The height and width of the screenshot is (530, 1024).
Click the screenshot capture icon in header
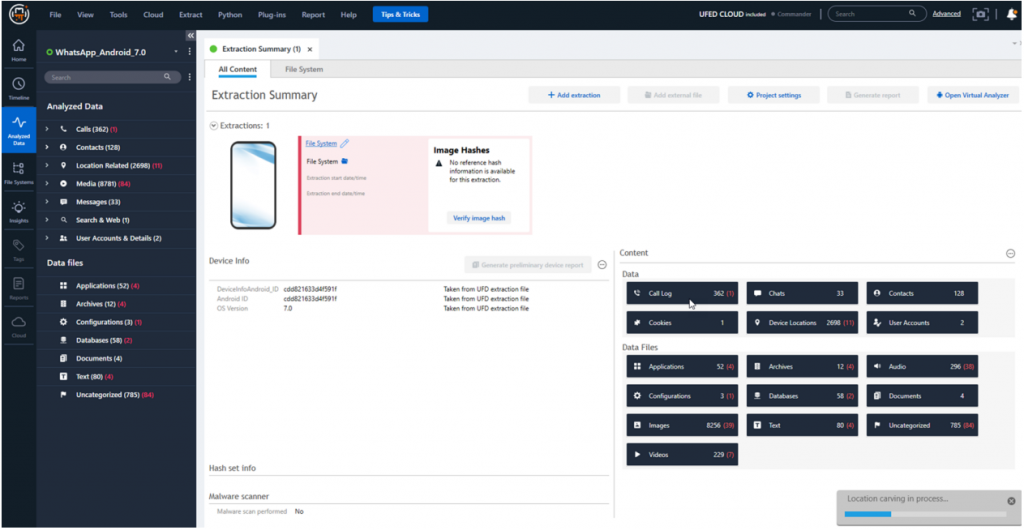pyautogui.click(x=980, y=14)
